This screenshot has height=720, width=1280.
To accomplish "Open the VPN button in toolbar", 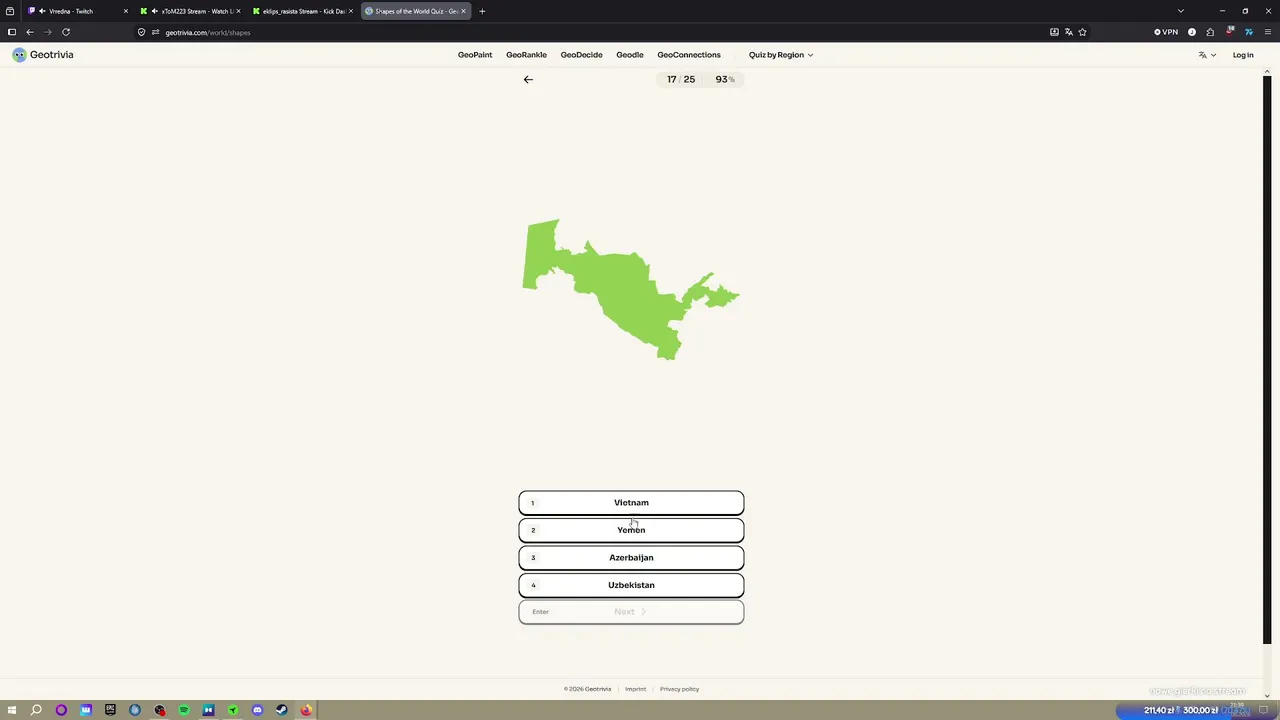I will (1166, 32).
